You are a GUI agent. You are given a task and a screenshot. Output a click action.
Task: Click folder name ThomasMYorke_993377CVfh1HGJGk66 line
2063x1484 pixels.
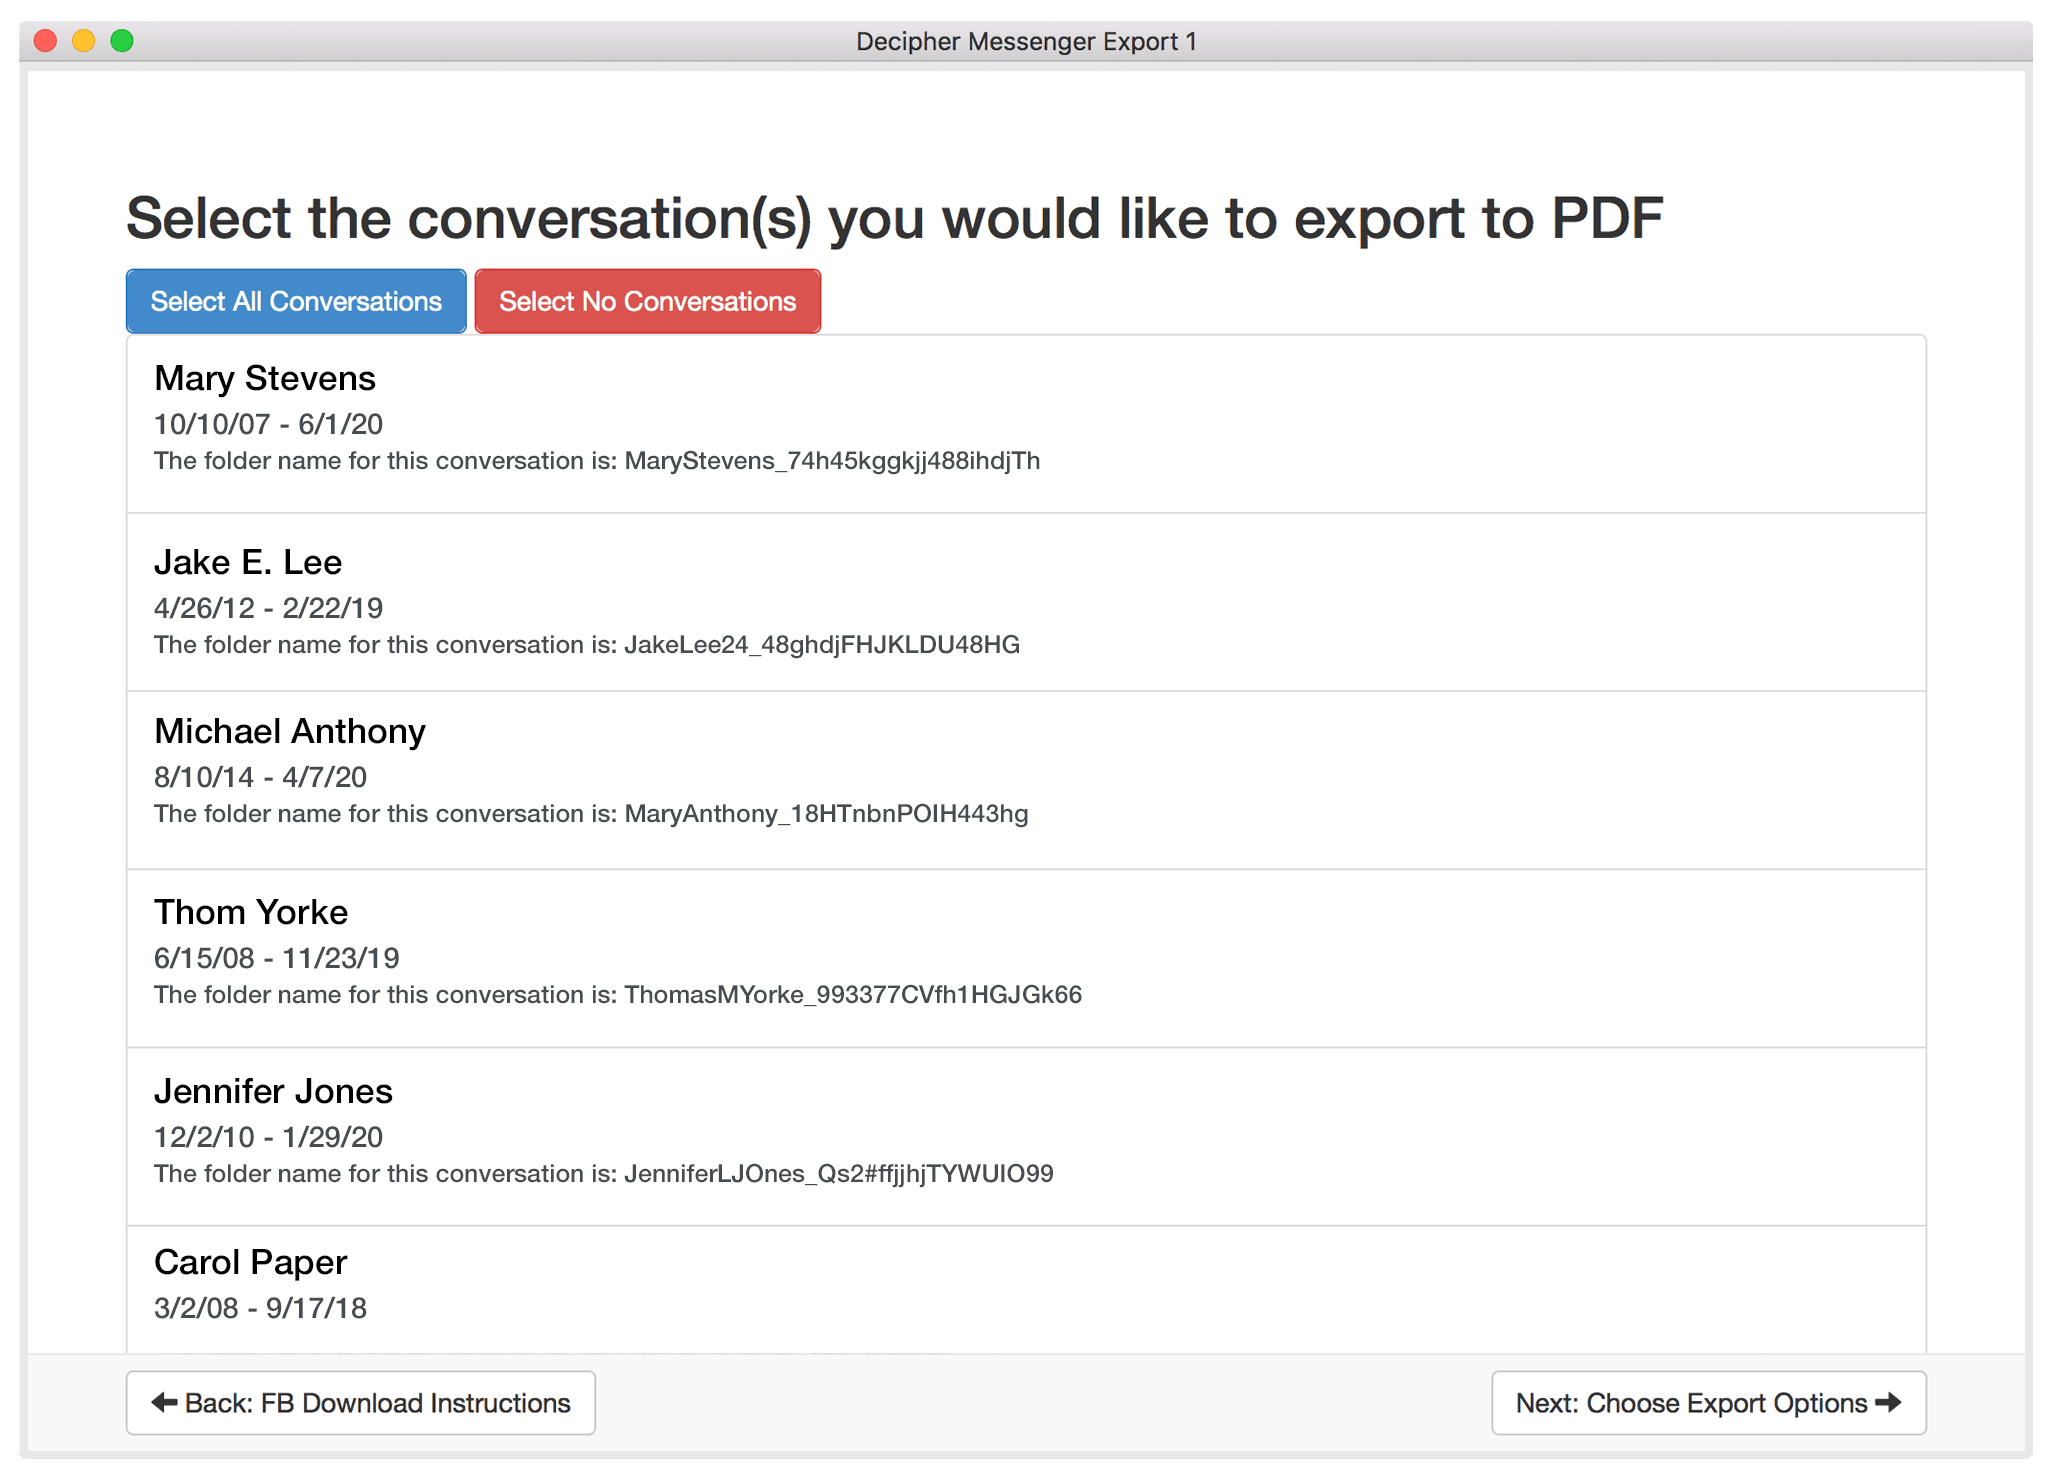pyautogui.click(x=618, y=995)
